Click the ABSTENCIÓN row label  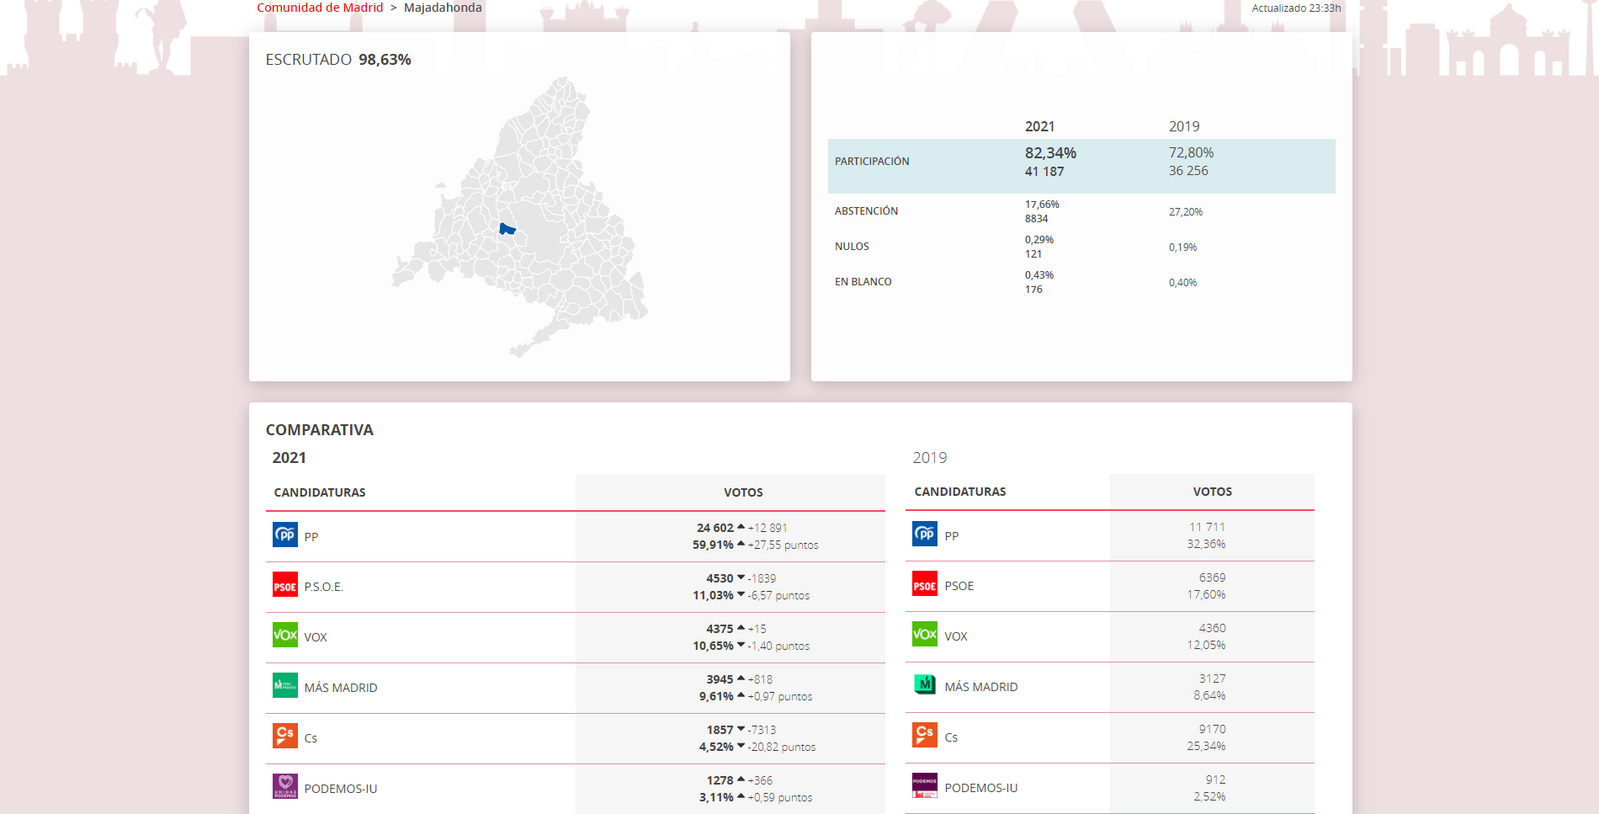pos(866,211)
